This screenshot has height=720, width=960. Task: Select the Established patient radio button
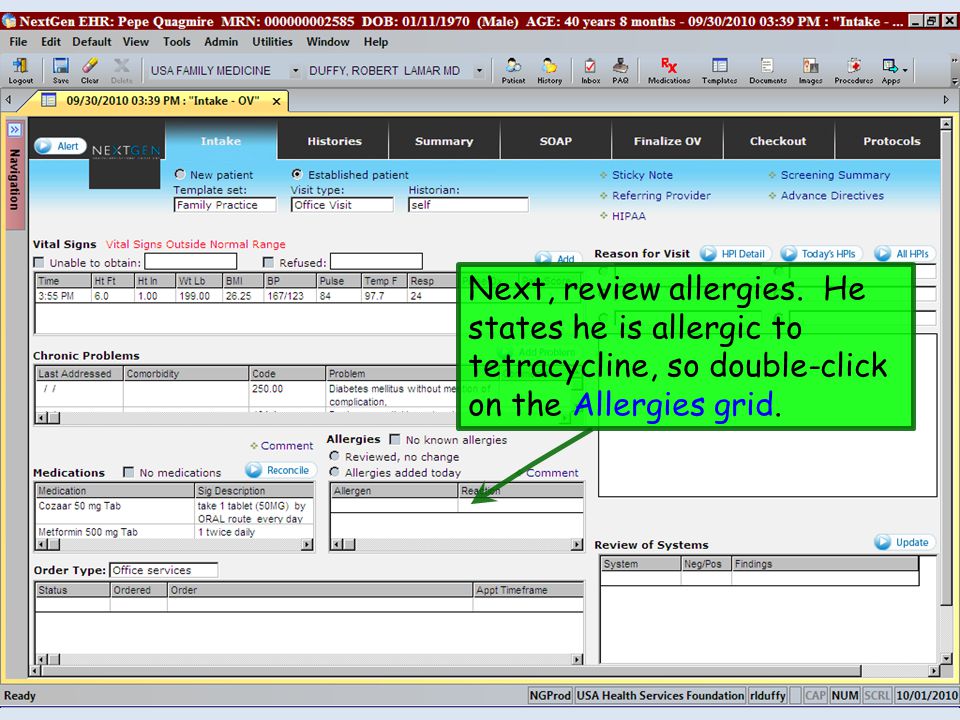[297, 174]
